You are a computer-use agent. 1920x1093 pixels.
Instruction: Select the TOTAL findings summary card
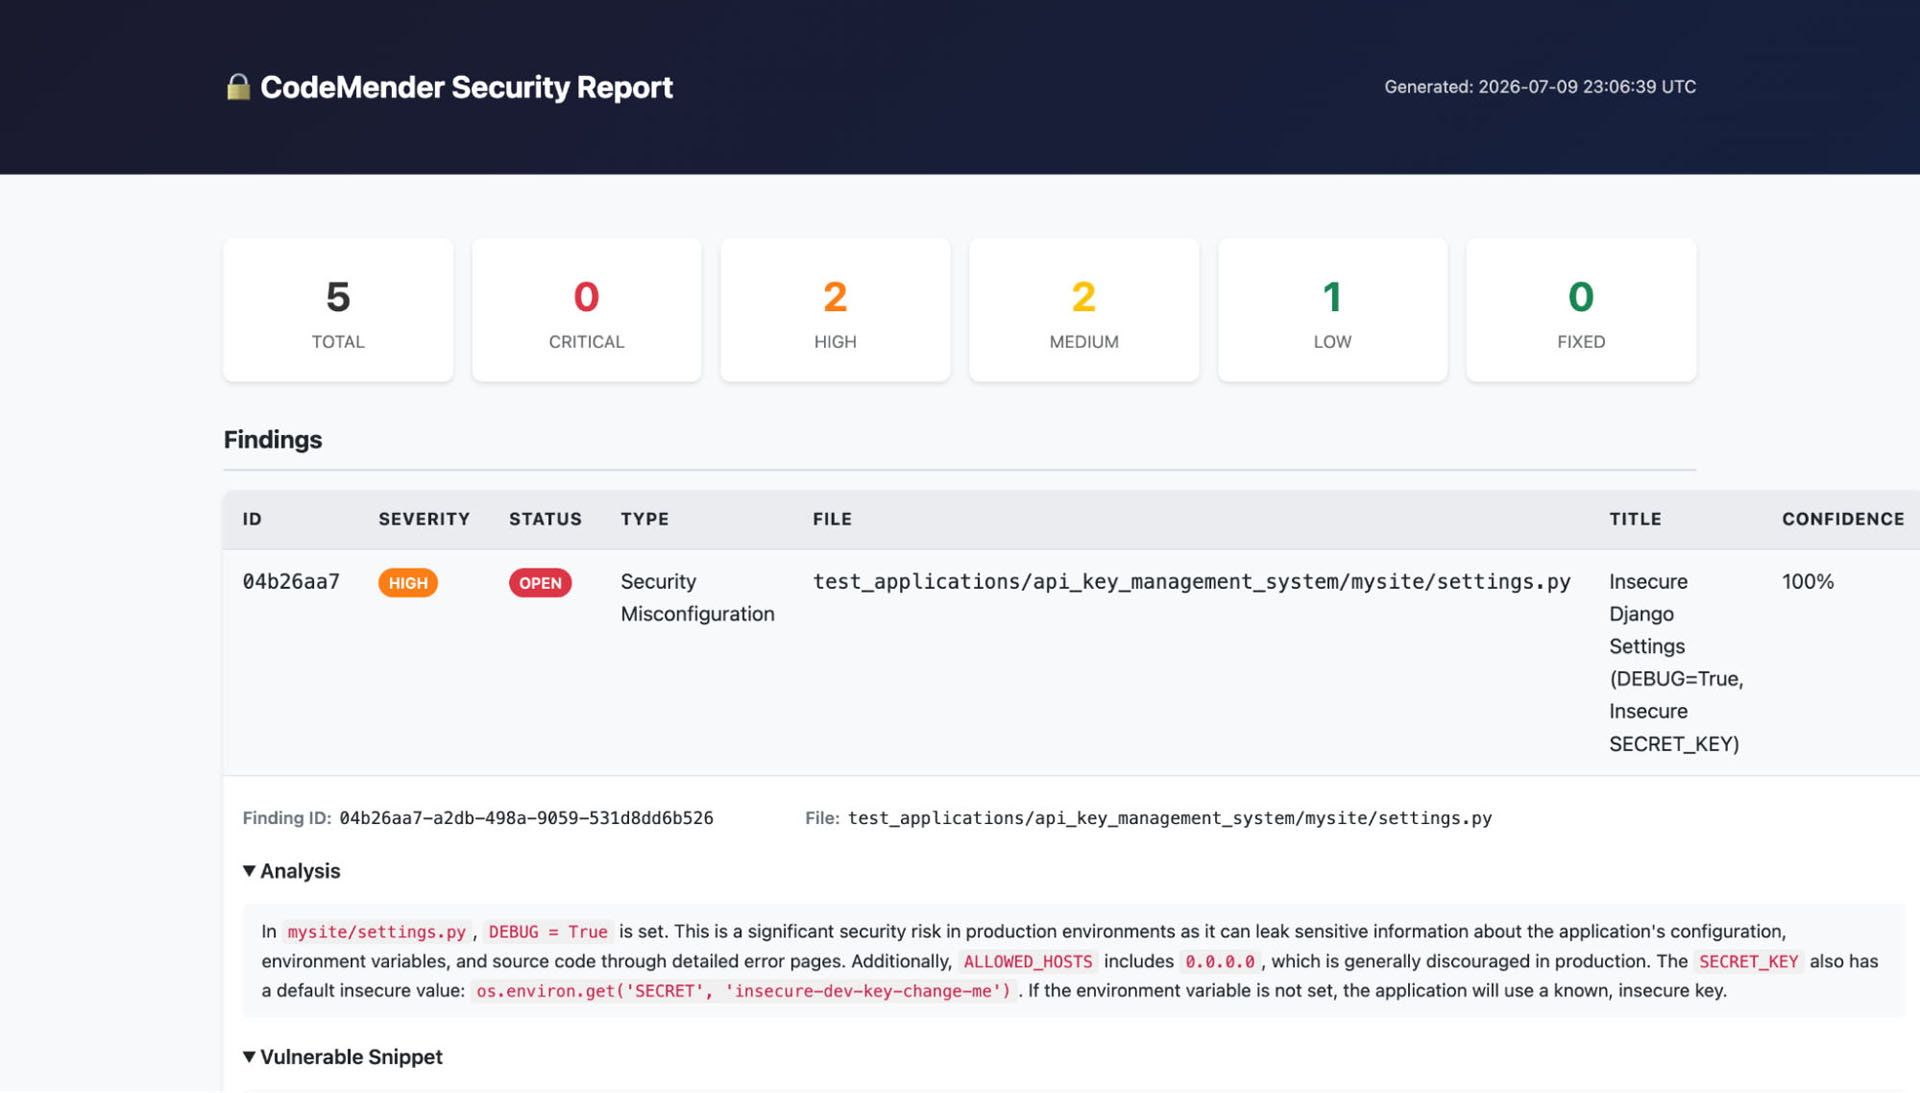pyautogui.click(x=338, y=310)
